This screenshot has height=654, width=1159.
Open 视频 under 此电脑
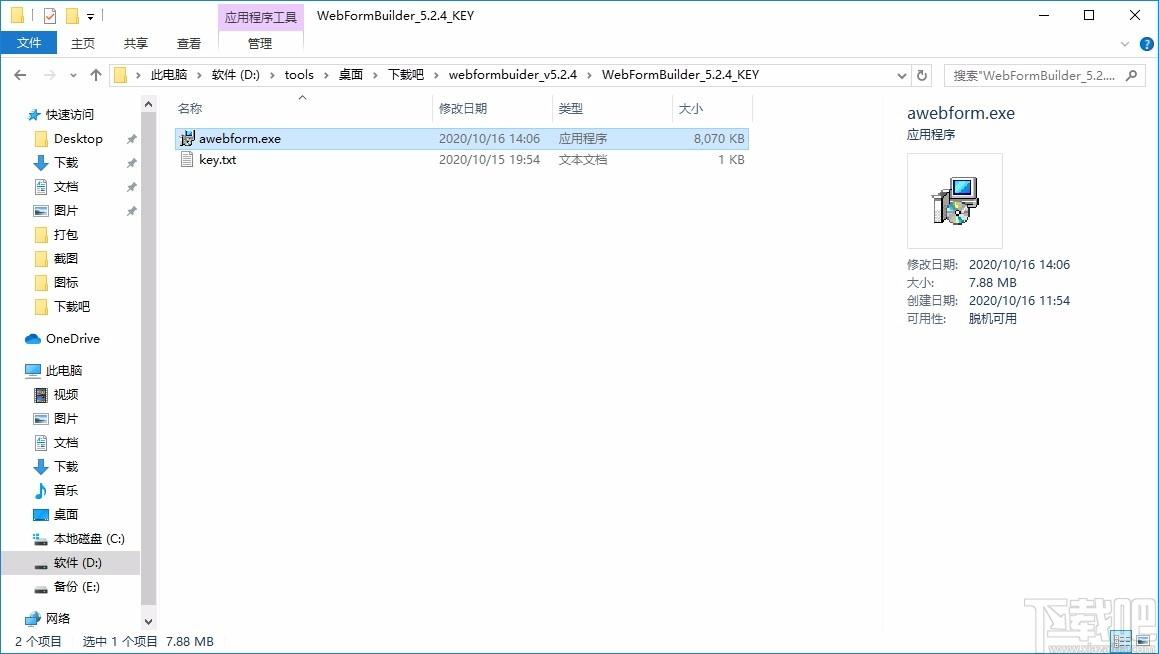(x=65, y=395)
